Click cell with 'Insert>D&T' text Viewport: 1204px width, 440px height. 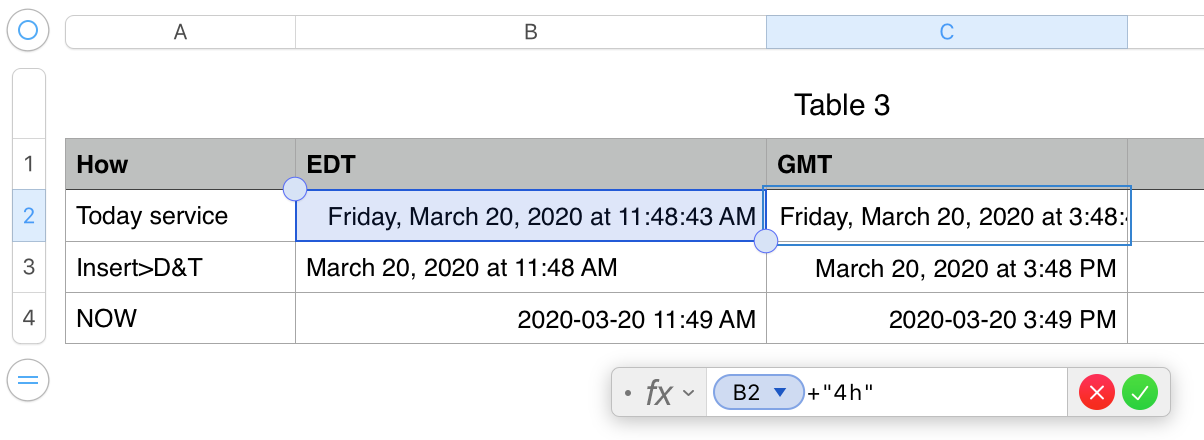pyautogui.click(x=180, y=267)
